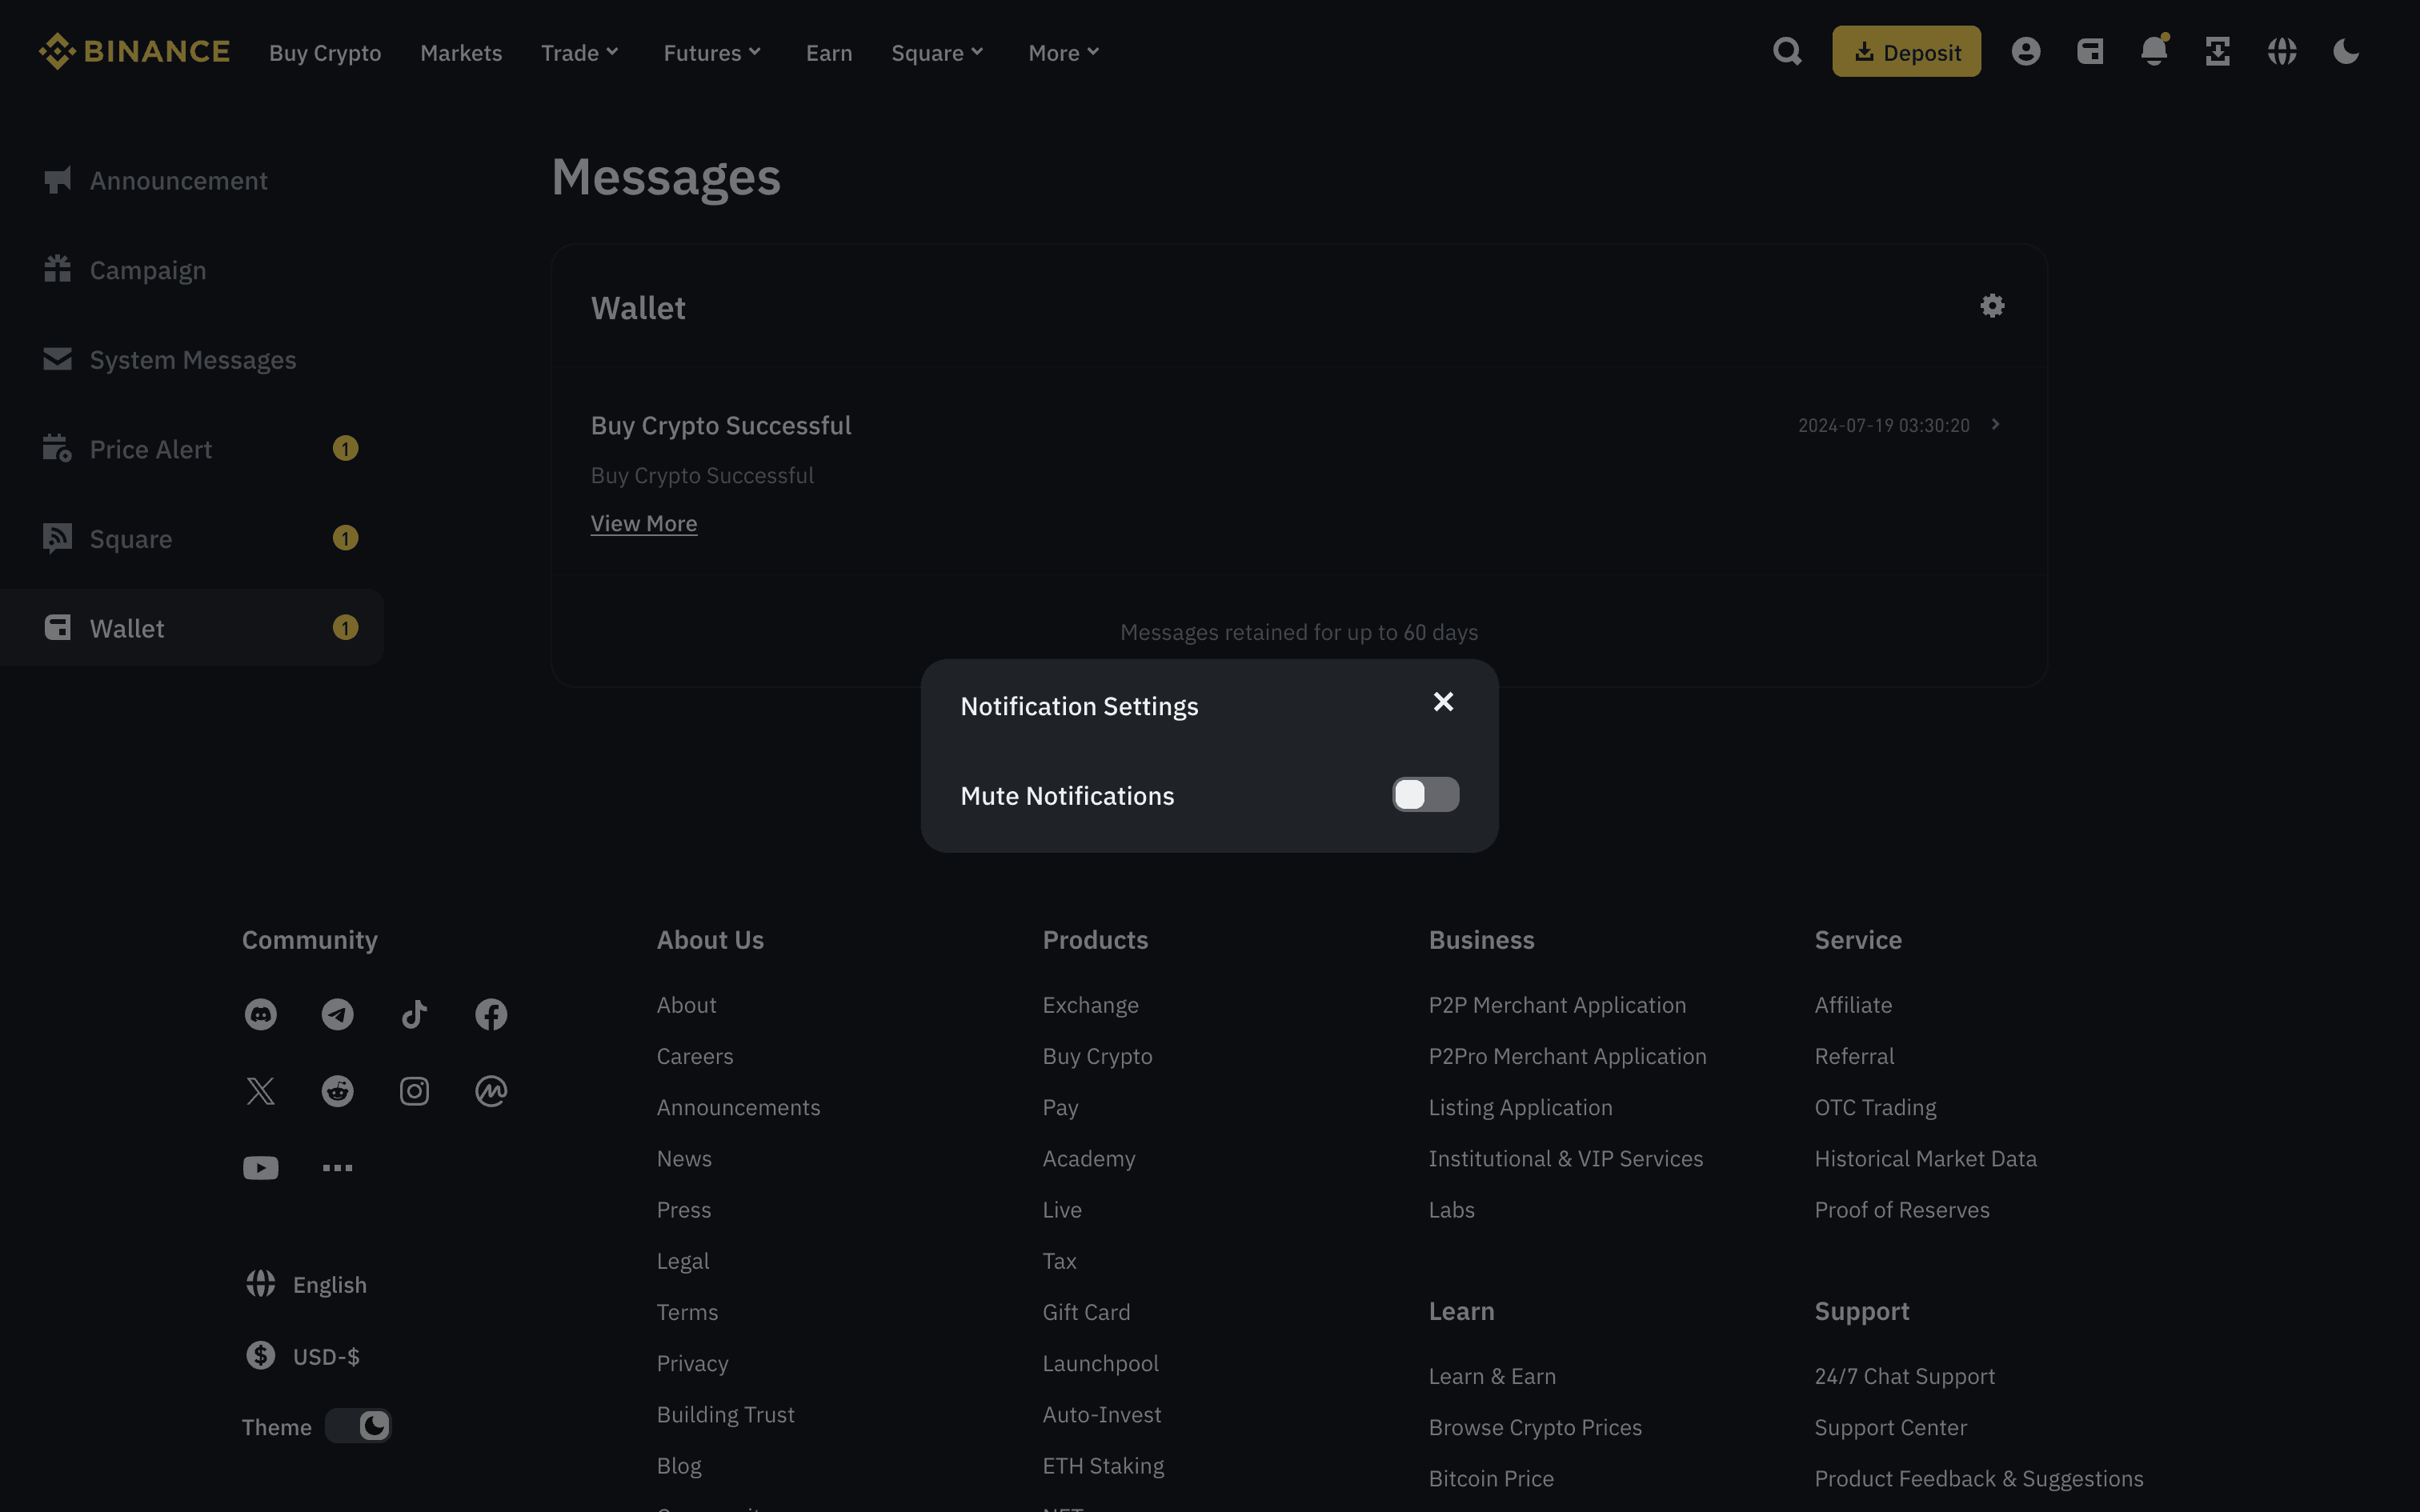Expand the More dropdown menu

1063,53
